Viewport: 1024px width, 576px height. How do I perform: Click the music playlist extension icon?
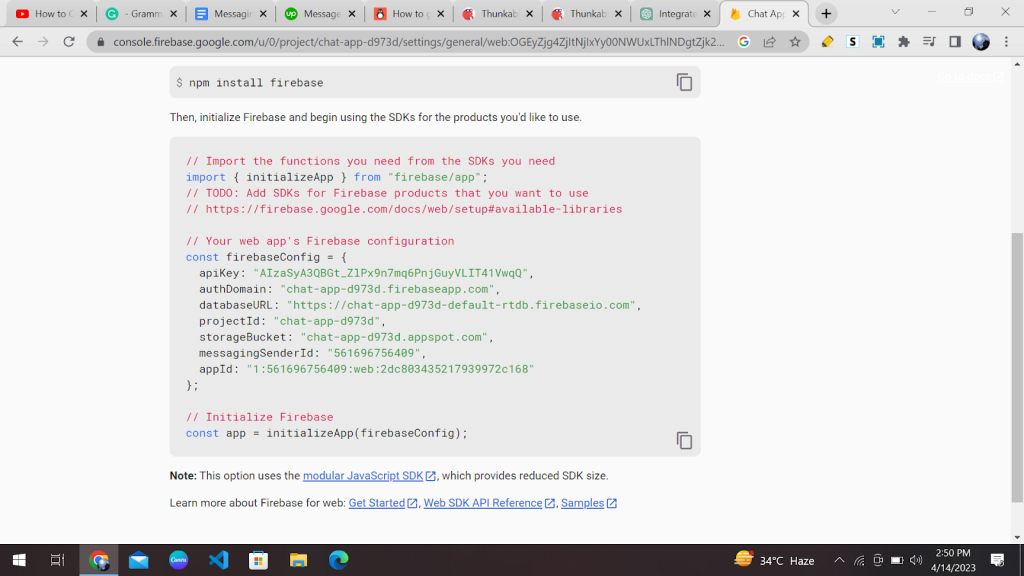[x=929, y=42]
